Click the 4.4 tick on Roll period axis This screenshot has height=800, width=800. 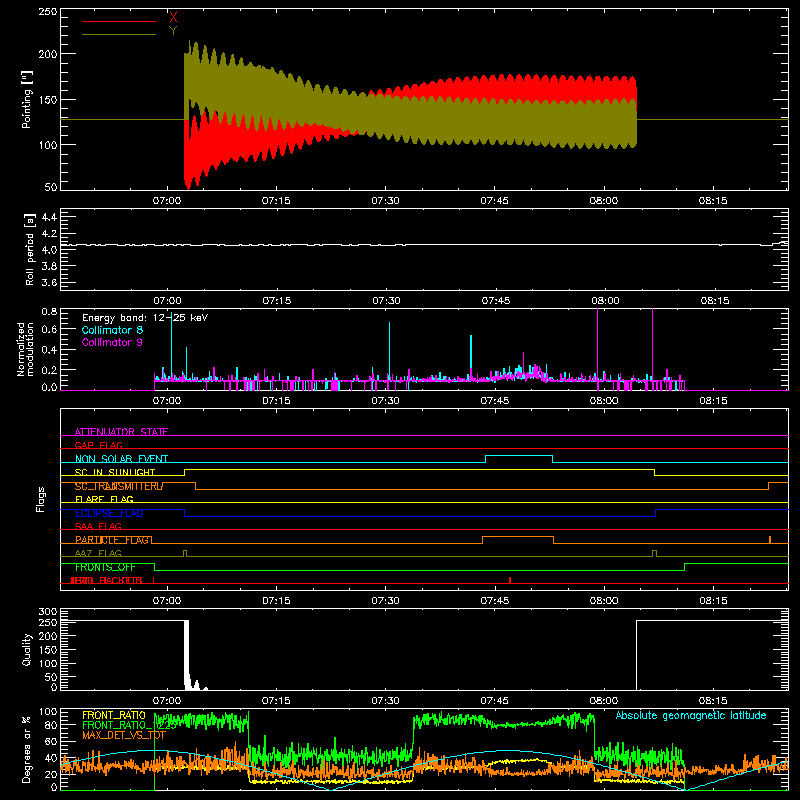click(x=49, y=217)
